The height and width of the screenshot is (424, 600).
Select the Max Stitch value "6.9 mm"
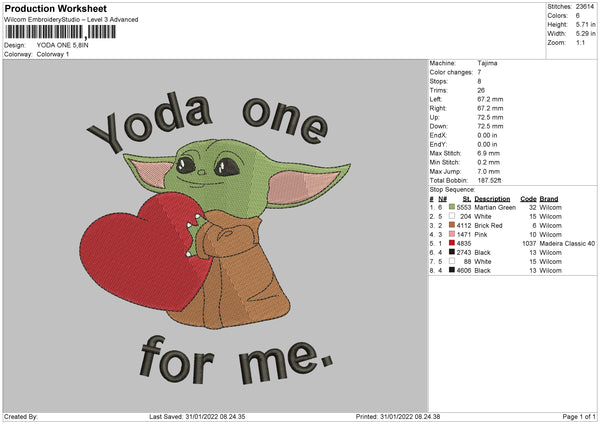click(x=489, y=153)
